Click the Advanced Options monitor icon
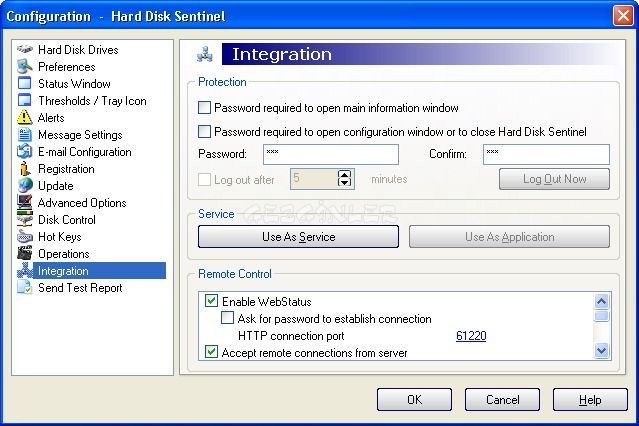This screenshot has height=426, width=639. click(x=24, y=202)
